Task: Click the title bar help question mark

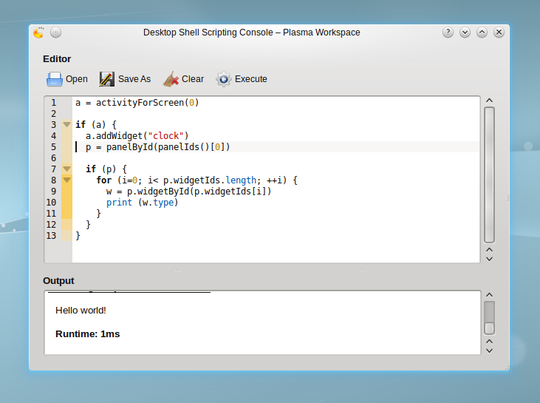Action: [x=448, y=32]
